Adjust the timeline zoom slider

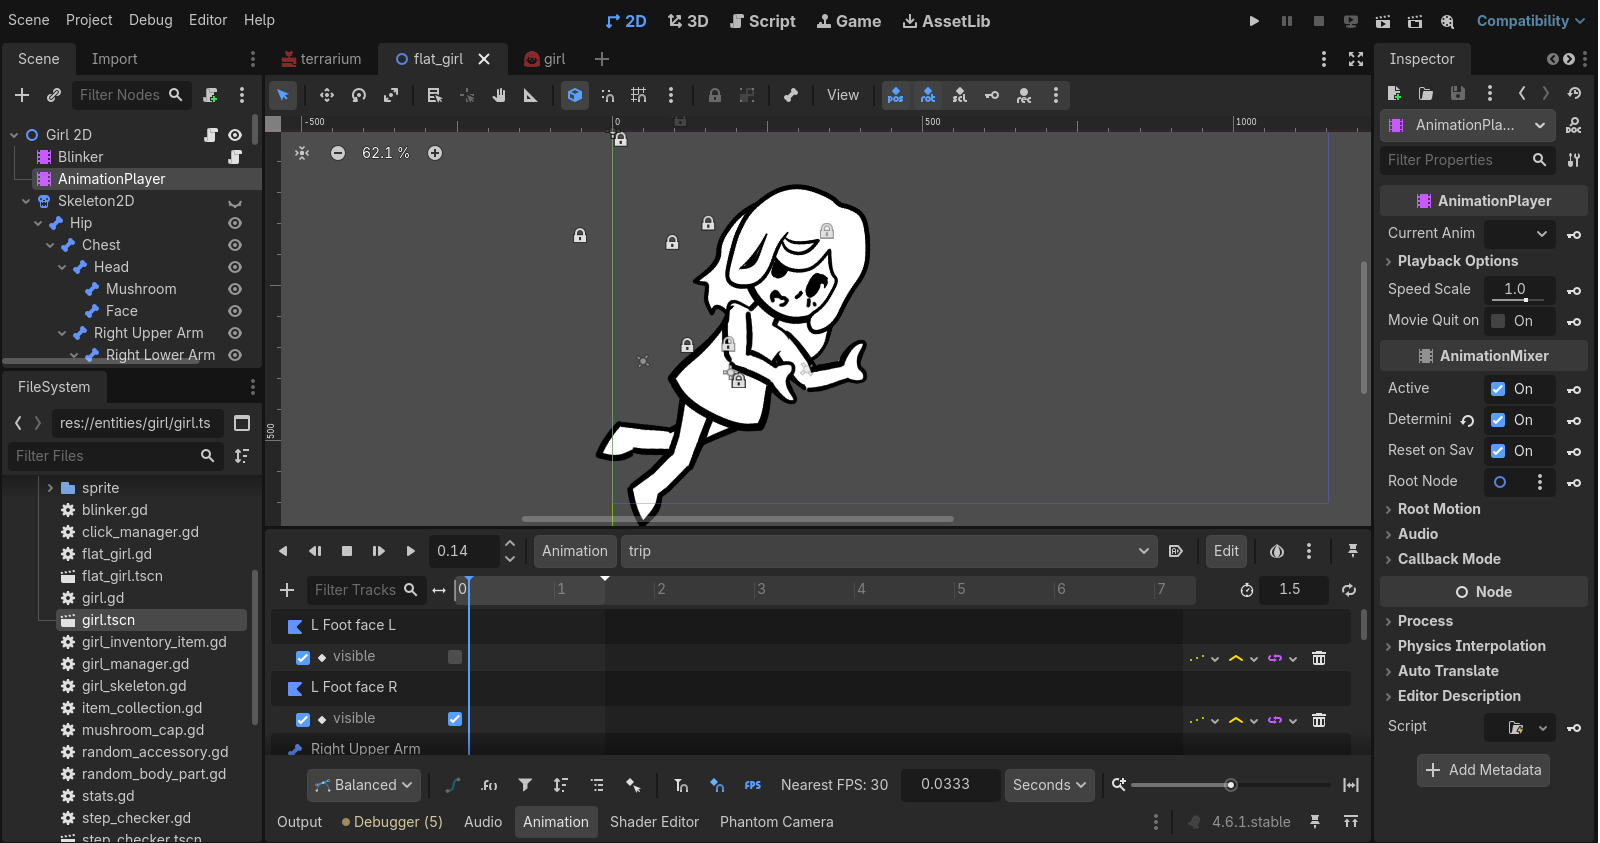pyautogui.click(x=1230, y=785)
